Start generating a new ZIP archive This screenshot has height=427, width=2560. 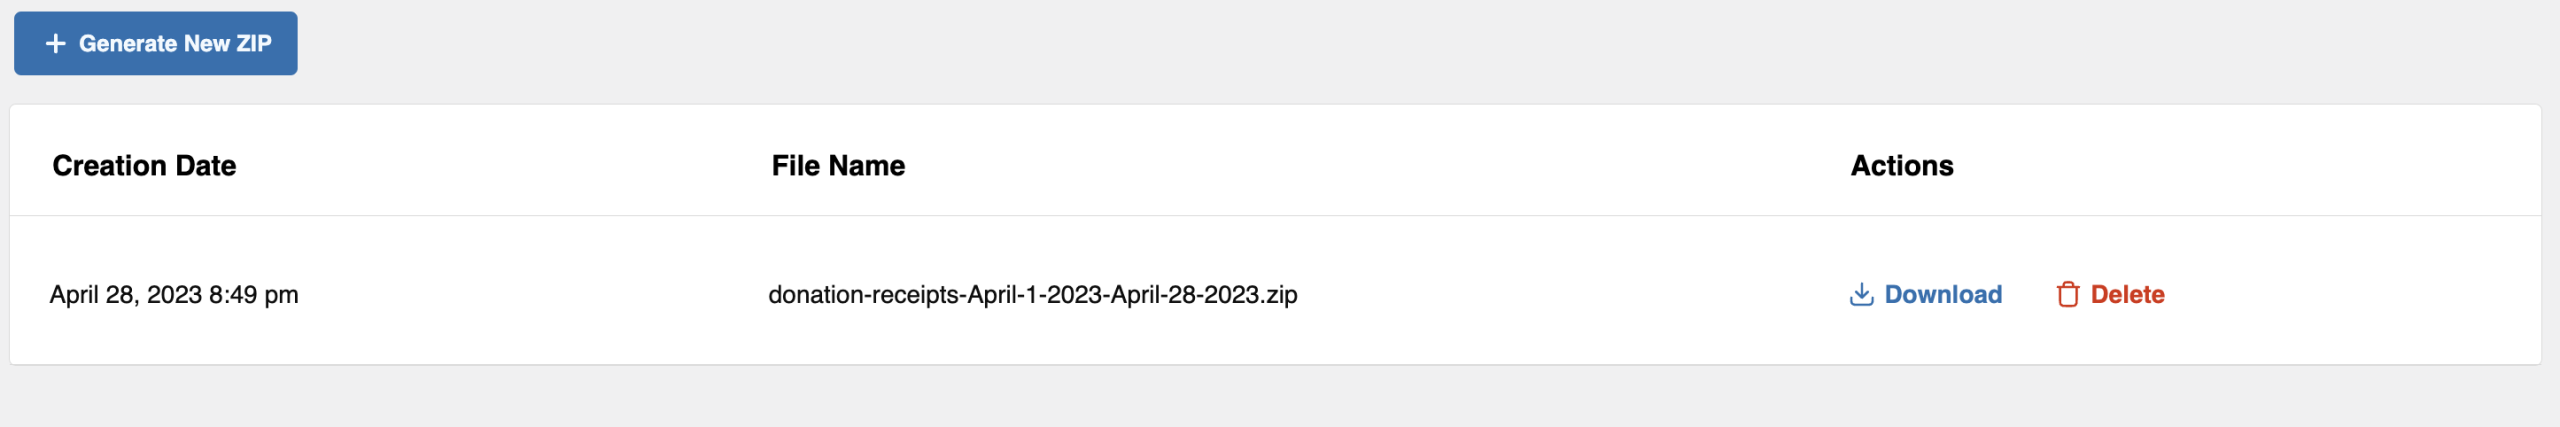click(x=156, y=43)
